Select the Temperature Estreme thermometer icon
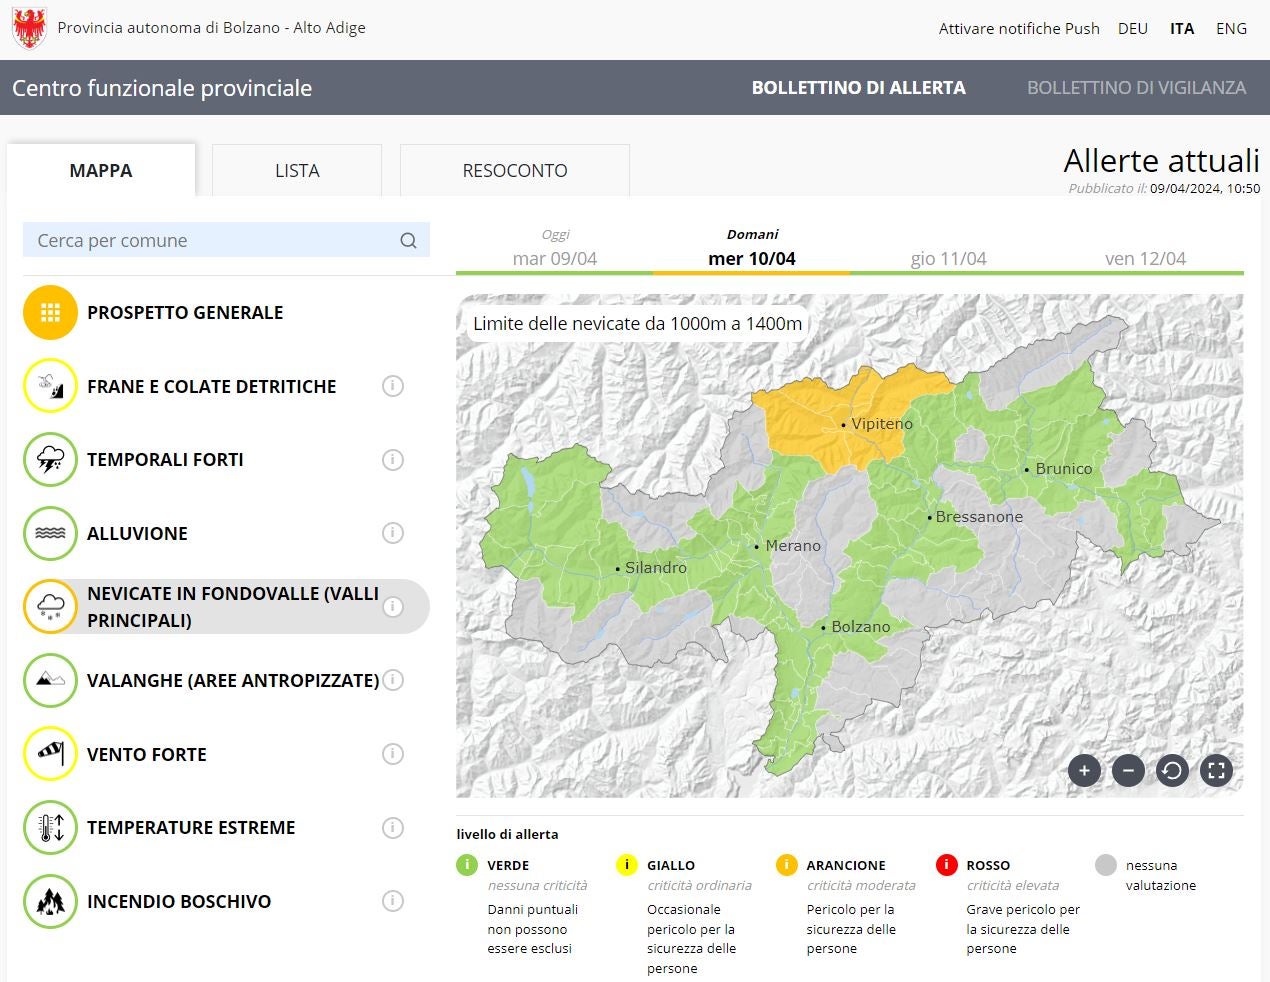Screen dimensions: 1270x982 click(x=50, y=827)
